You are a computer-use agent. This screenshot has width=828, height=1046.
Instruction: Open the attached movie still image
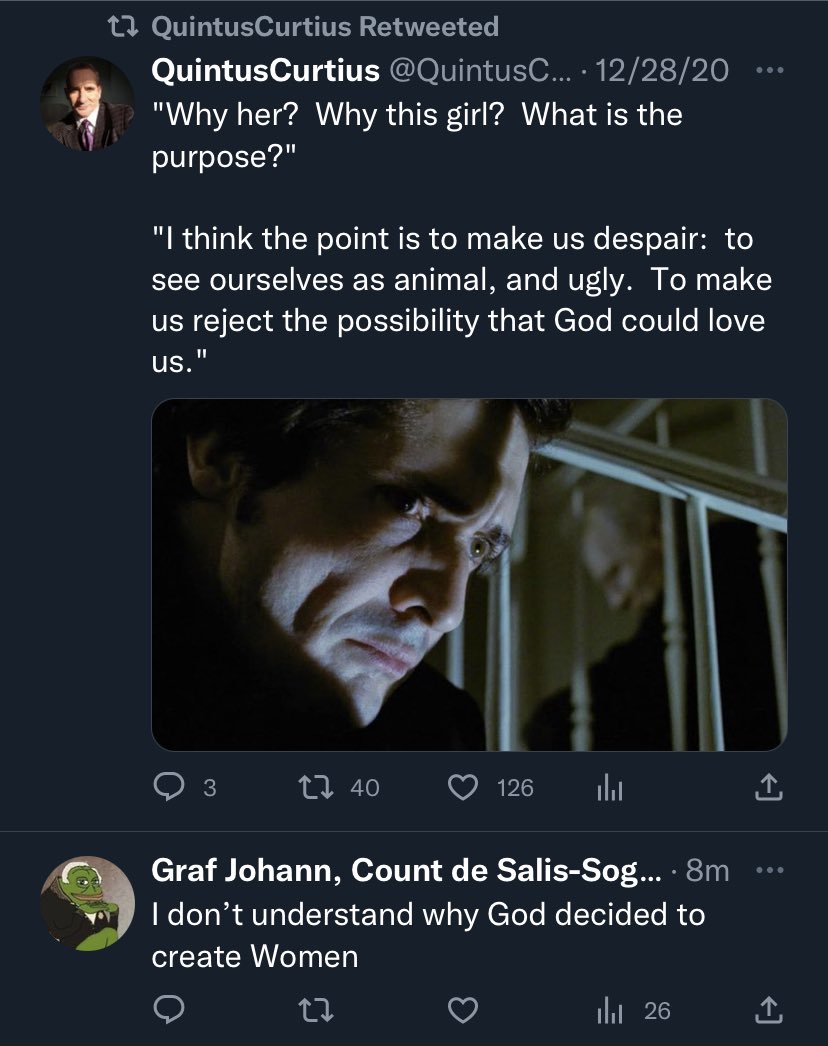click(x=469, y=574)
